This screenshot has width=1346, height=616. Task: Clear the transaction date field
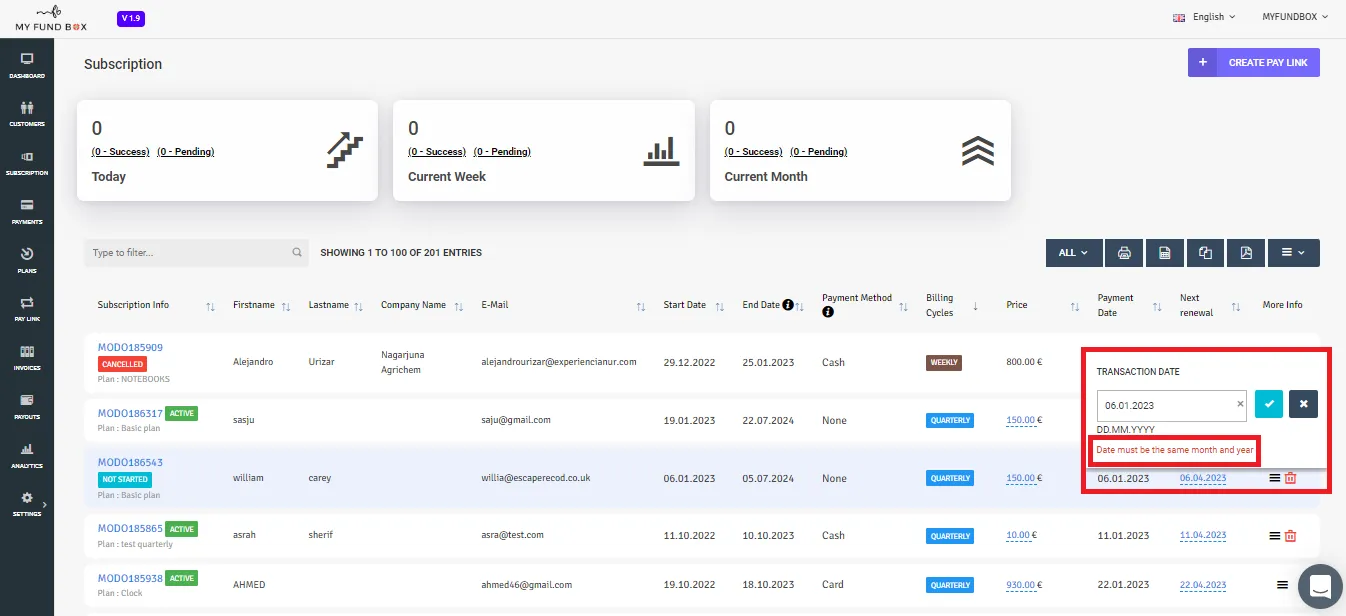1240,404
